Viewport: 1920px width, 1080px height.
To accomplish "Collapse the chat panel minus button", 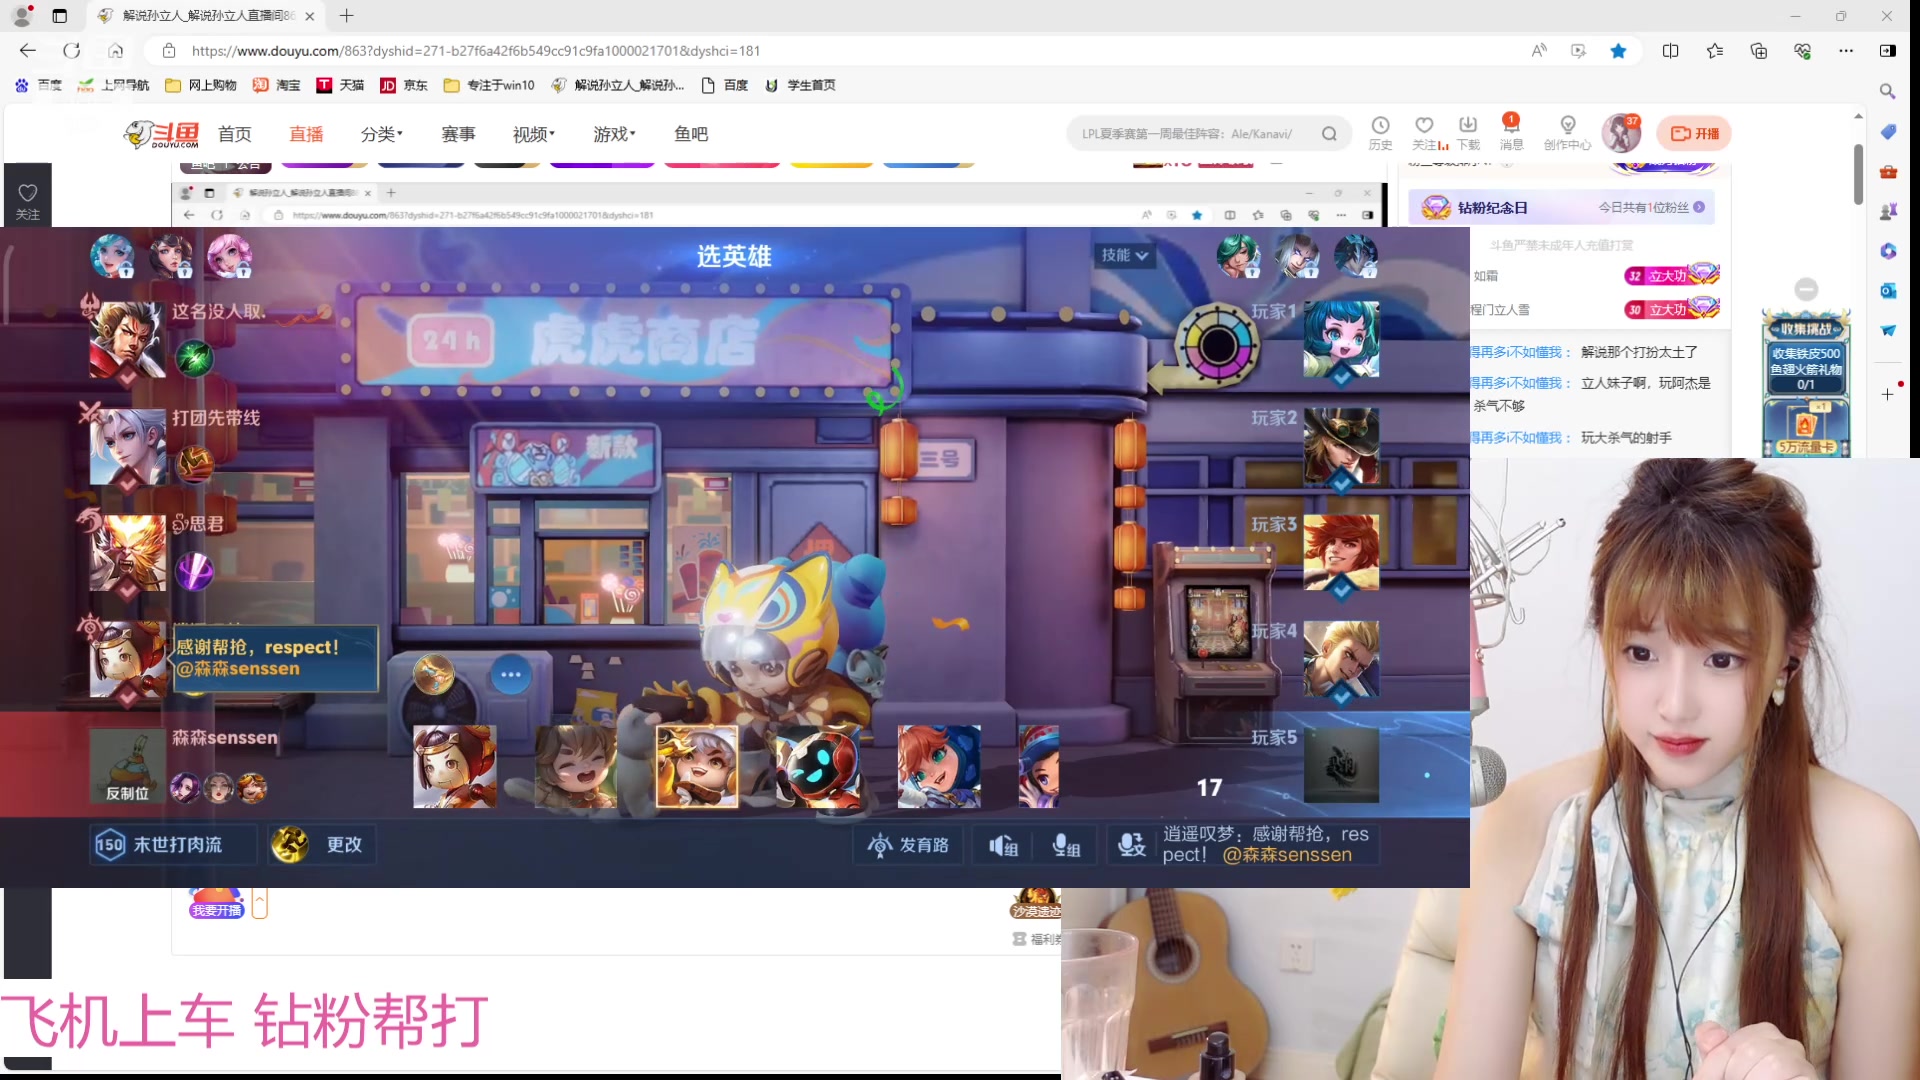I will pyautogui.click(x=1806, y=289).
